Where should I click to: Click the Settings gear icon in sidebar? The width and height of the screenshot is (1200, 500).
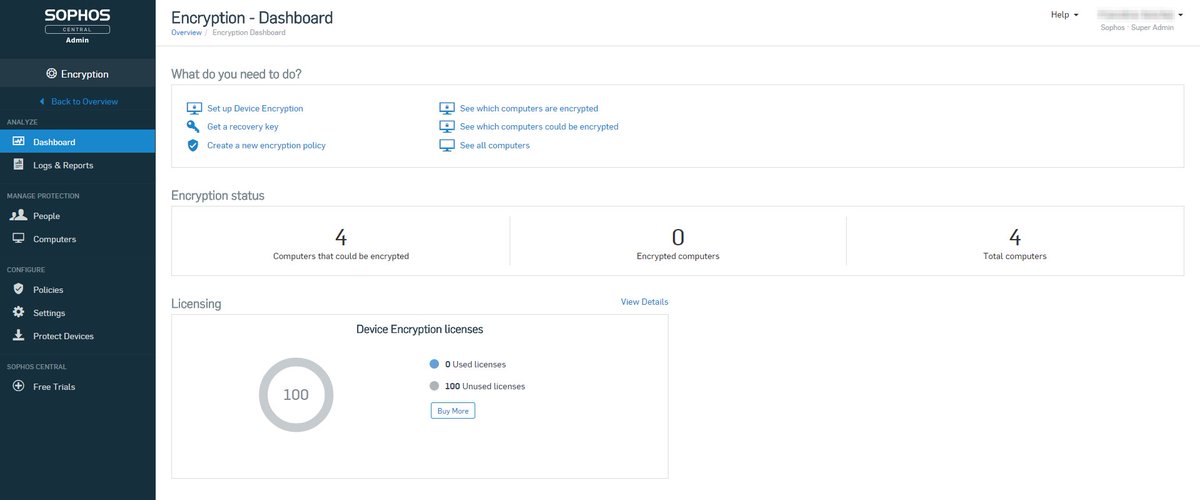point(19,313)
